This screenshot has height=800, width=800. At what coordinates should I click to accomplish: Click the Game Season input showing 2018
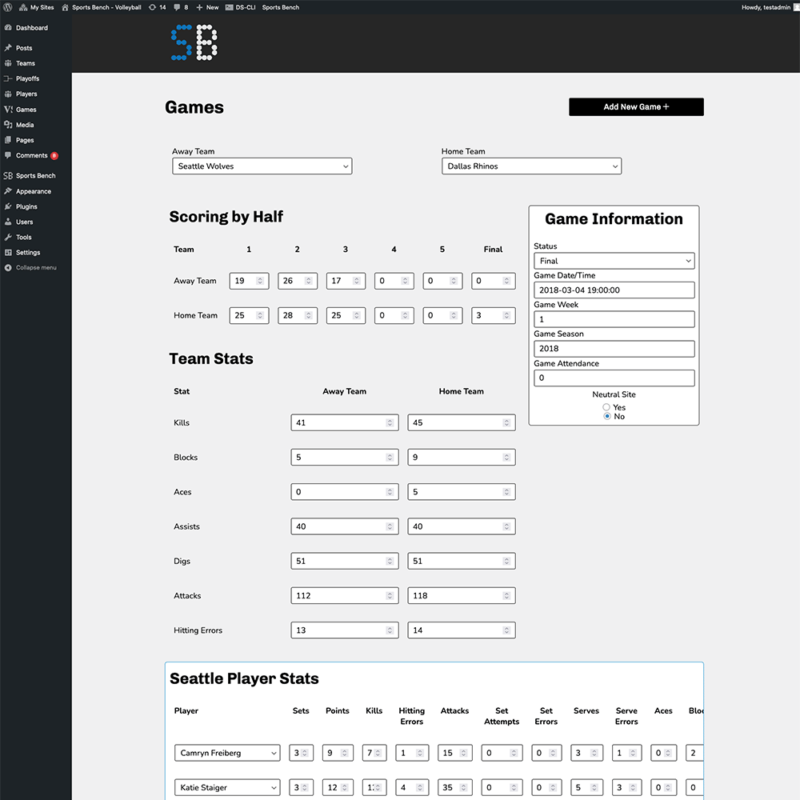pos(614,348)
